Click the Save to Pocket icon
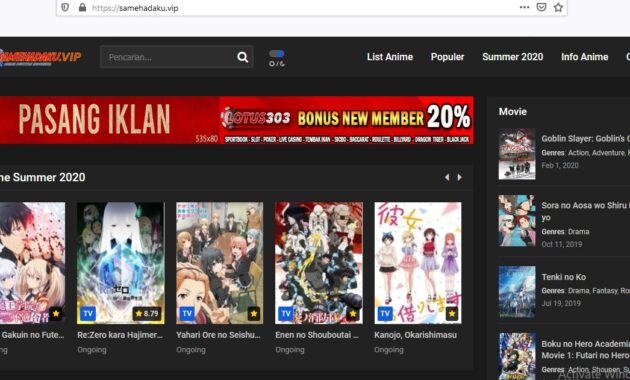This screenshot has height=380, width=630. click(x=541, y=7)
